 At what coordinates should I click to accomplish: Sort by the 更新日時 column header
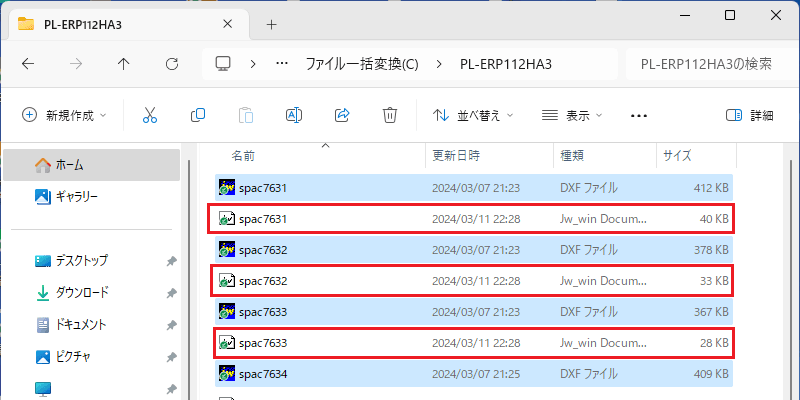point(456,156)
